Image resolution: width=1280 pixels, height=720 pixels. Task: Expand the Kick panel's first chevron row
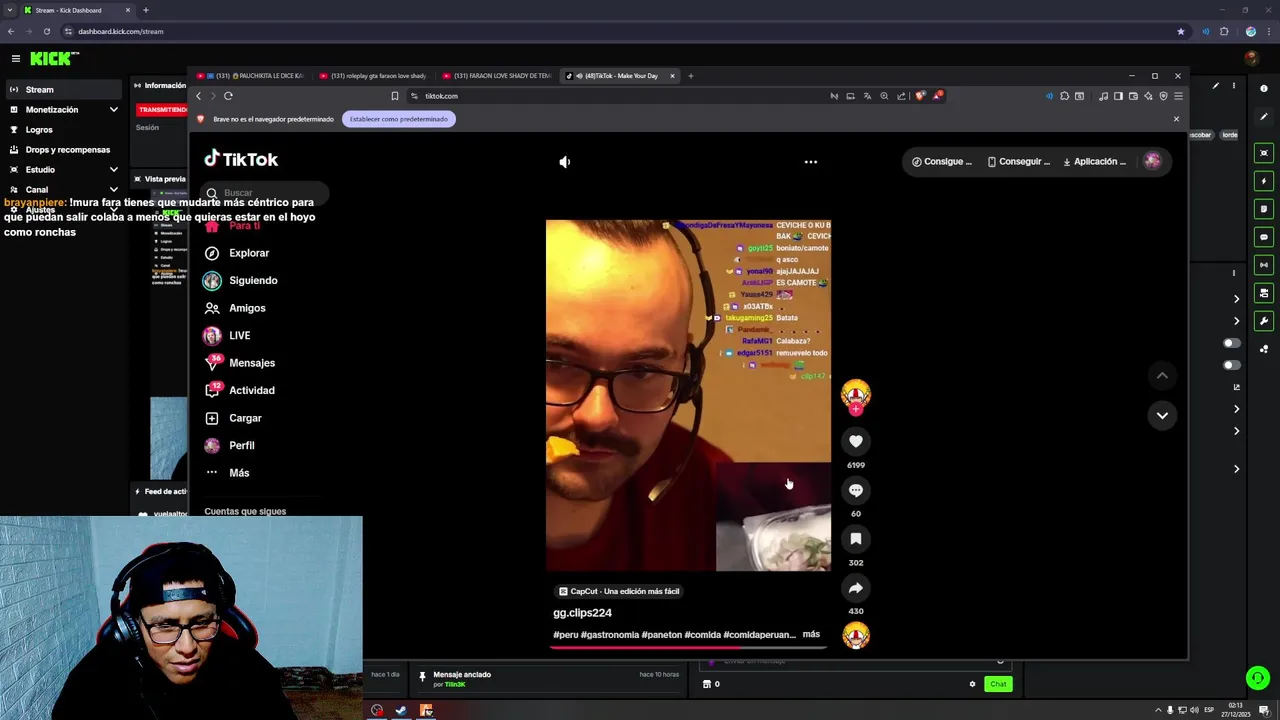[1236, 299]
